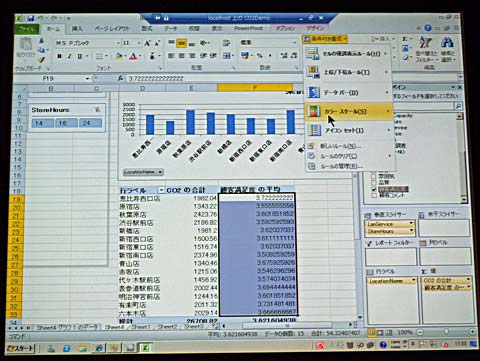Click the Excel icon in the taskbar

coord(145,348)
